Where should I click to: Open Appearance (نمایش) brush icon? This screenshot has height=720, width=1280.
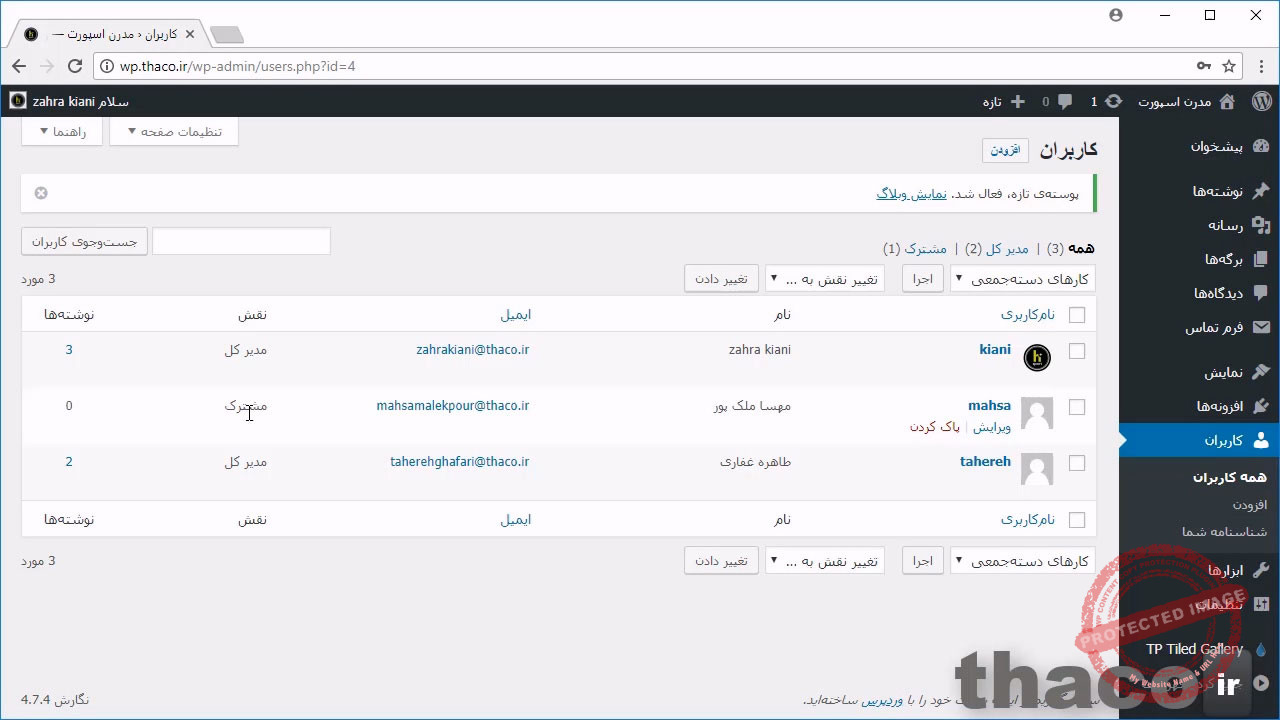[x=1260, y=372]
